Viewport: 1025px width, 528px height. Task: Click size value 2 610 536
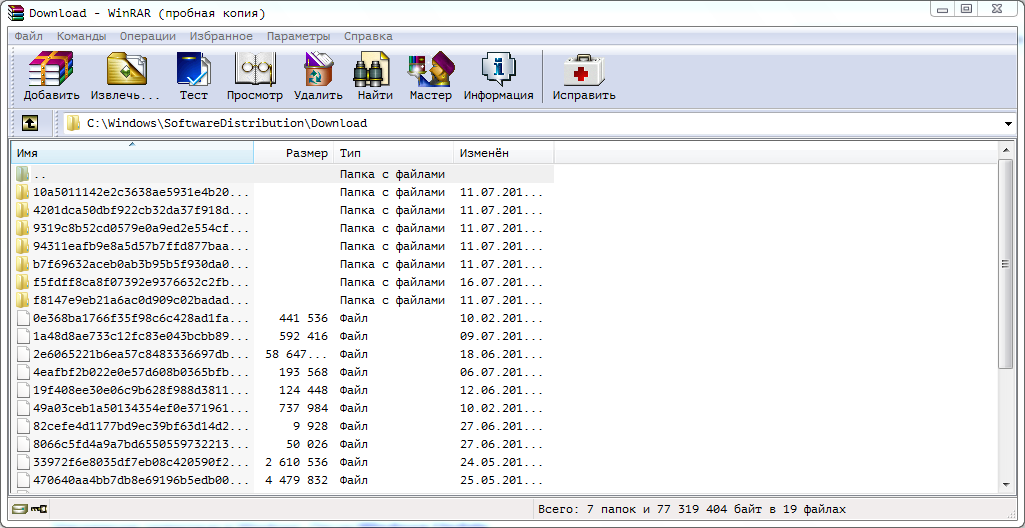pos(297,463)
